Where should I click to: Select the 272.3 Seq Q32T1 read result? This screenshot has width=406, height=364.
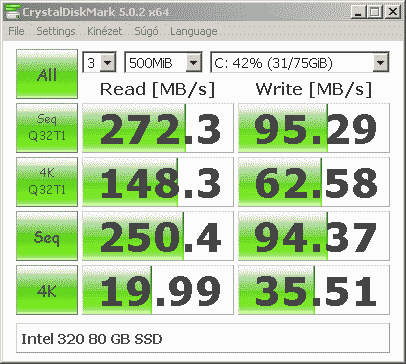click(x=158, y=128)
